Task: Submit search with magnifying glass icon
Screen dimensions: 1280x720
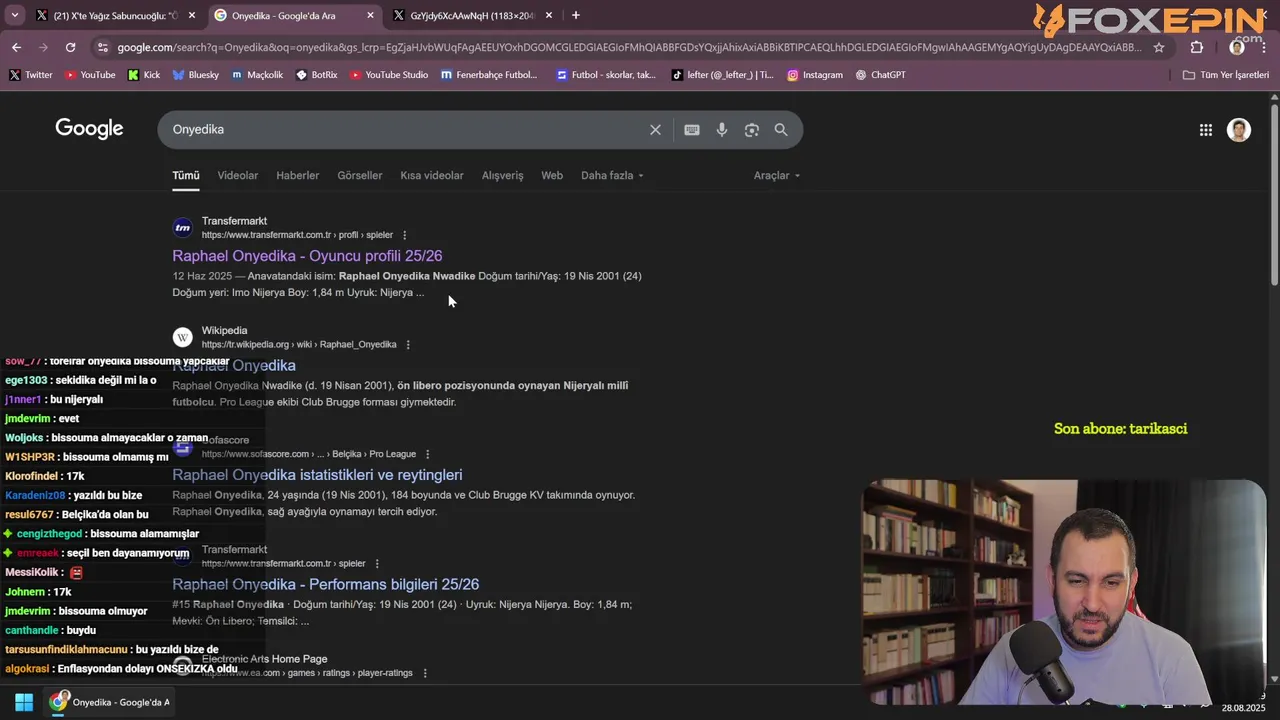Action: point(781,130)
